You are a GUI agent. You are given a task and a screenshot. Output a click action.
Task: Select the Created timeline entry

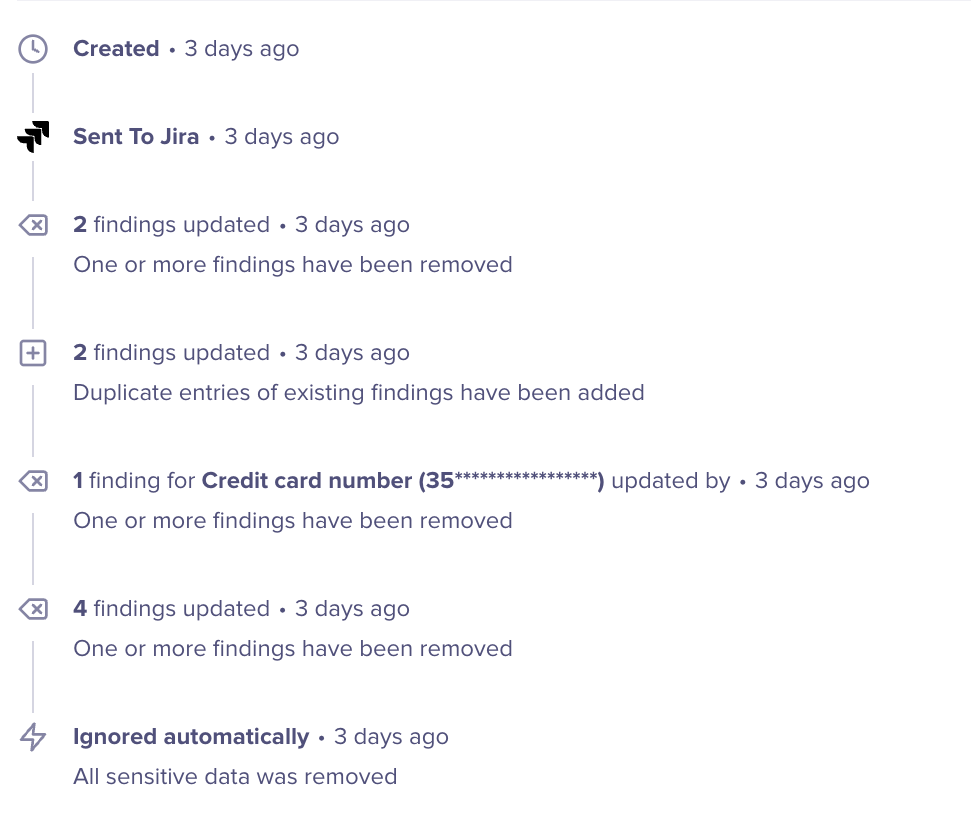[116, 49]
